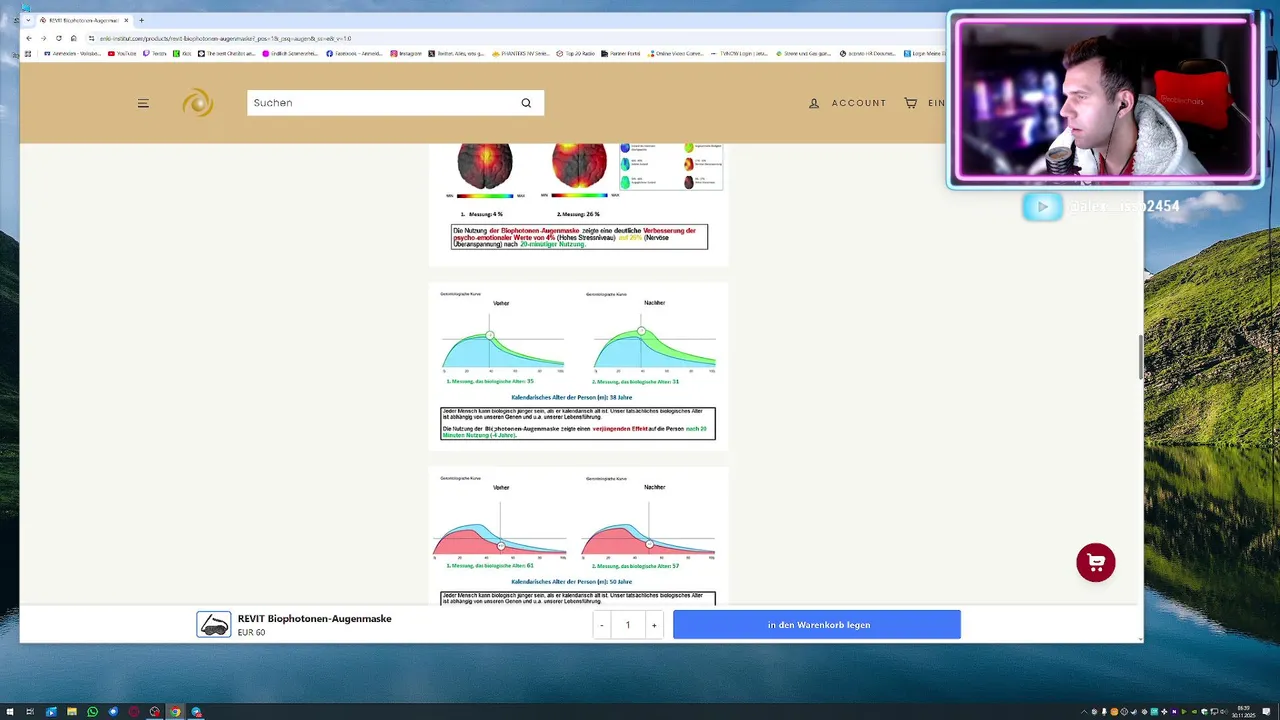
Task: Open the YouTube bookmark
Action: (x=122, y=53)
